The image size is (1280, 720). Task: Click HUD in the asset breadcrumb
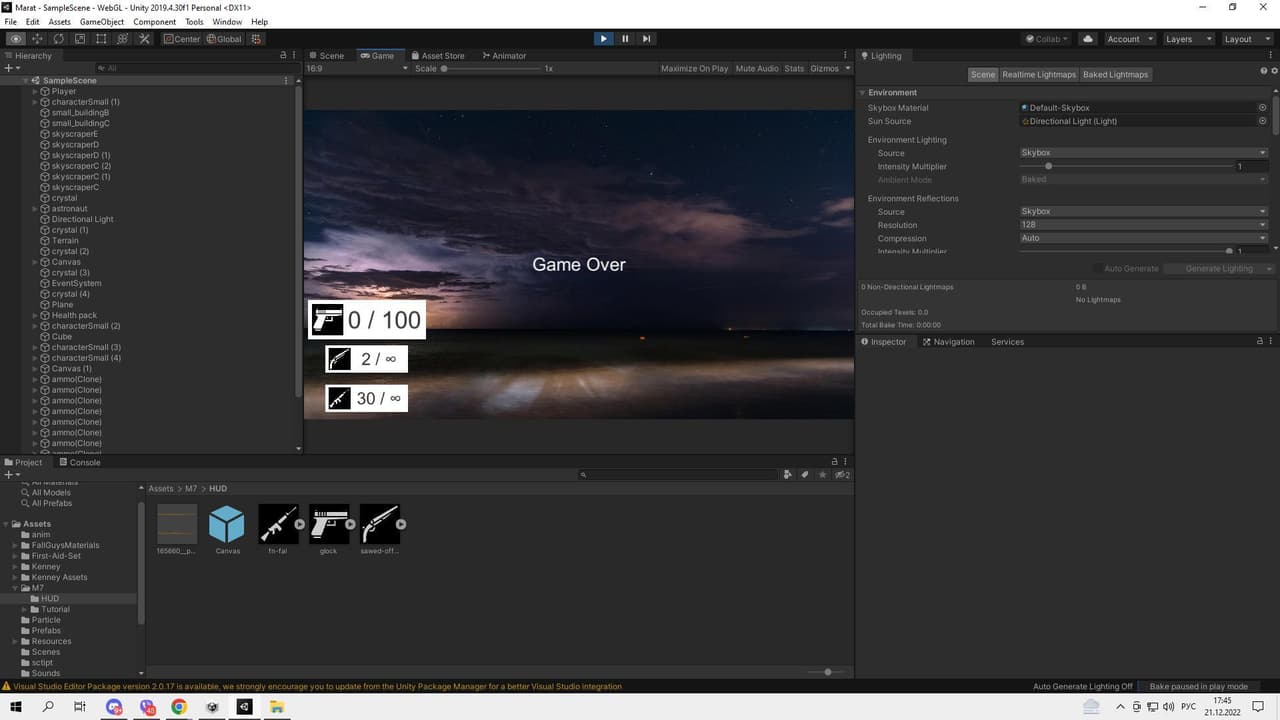(x=218, y=489)
